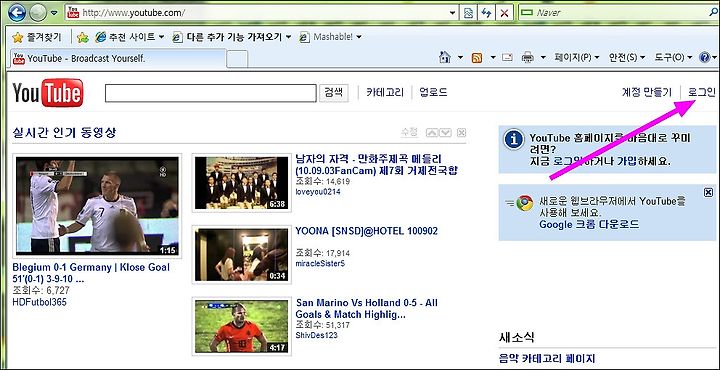Toggle the Compatibility View icon
Image resolution: width=720 pixels, height=370 pixels.
(468, 13)
